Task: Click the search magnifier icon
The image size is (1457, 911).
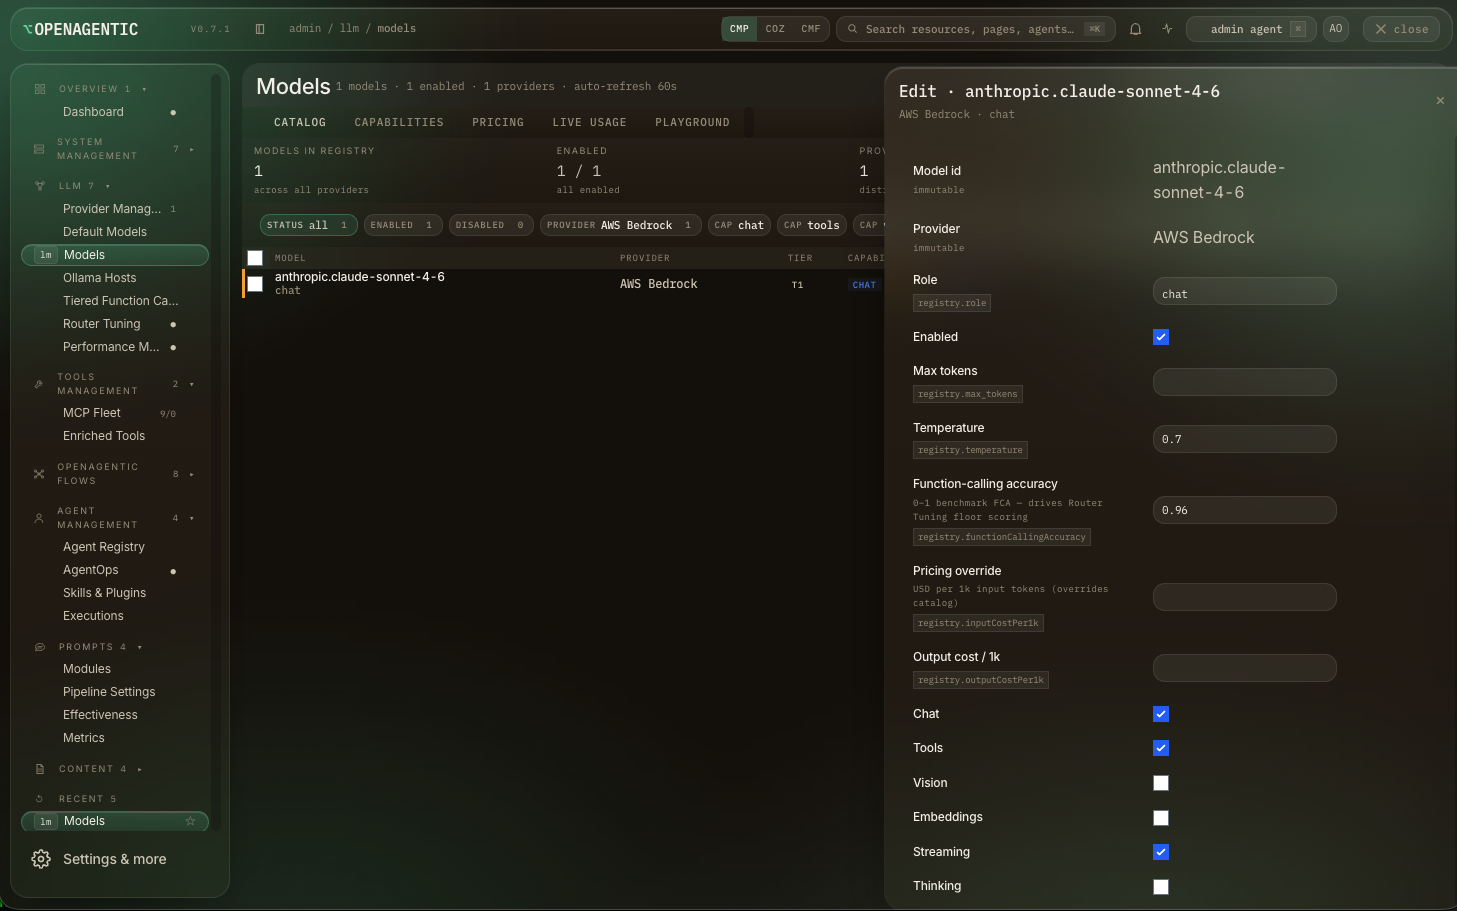Action: [x=852, y=29]
